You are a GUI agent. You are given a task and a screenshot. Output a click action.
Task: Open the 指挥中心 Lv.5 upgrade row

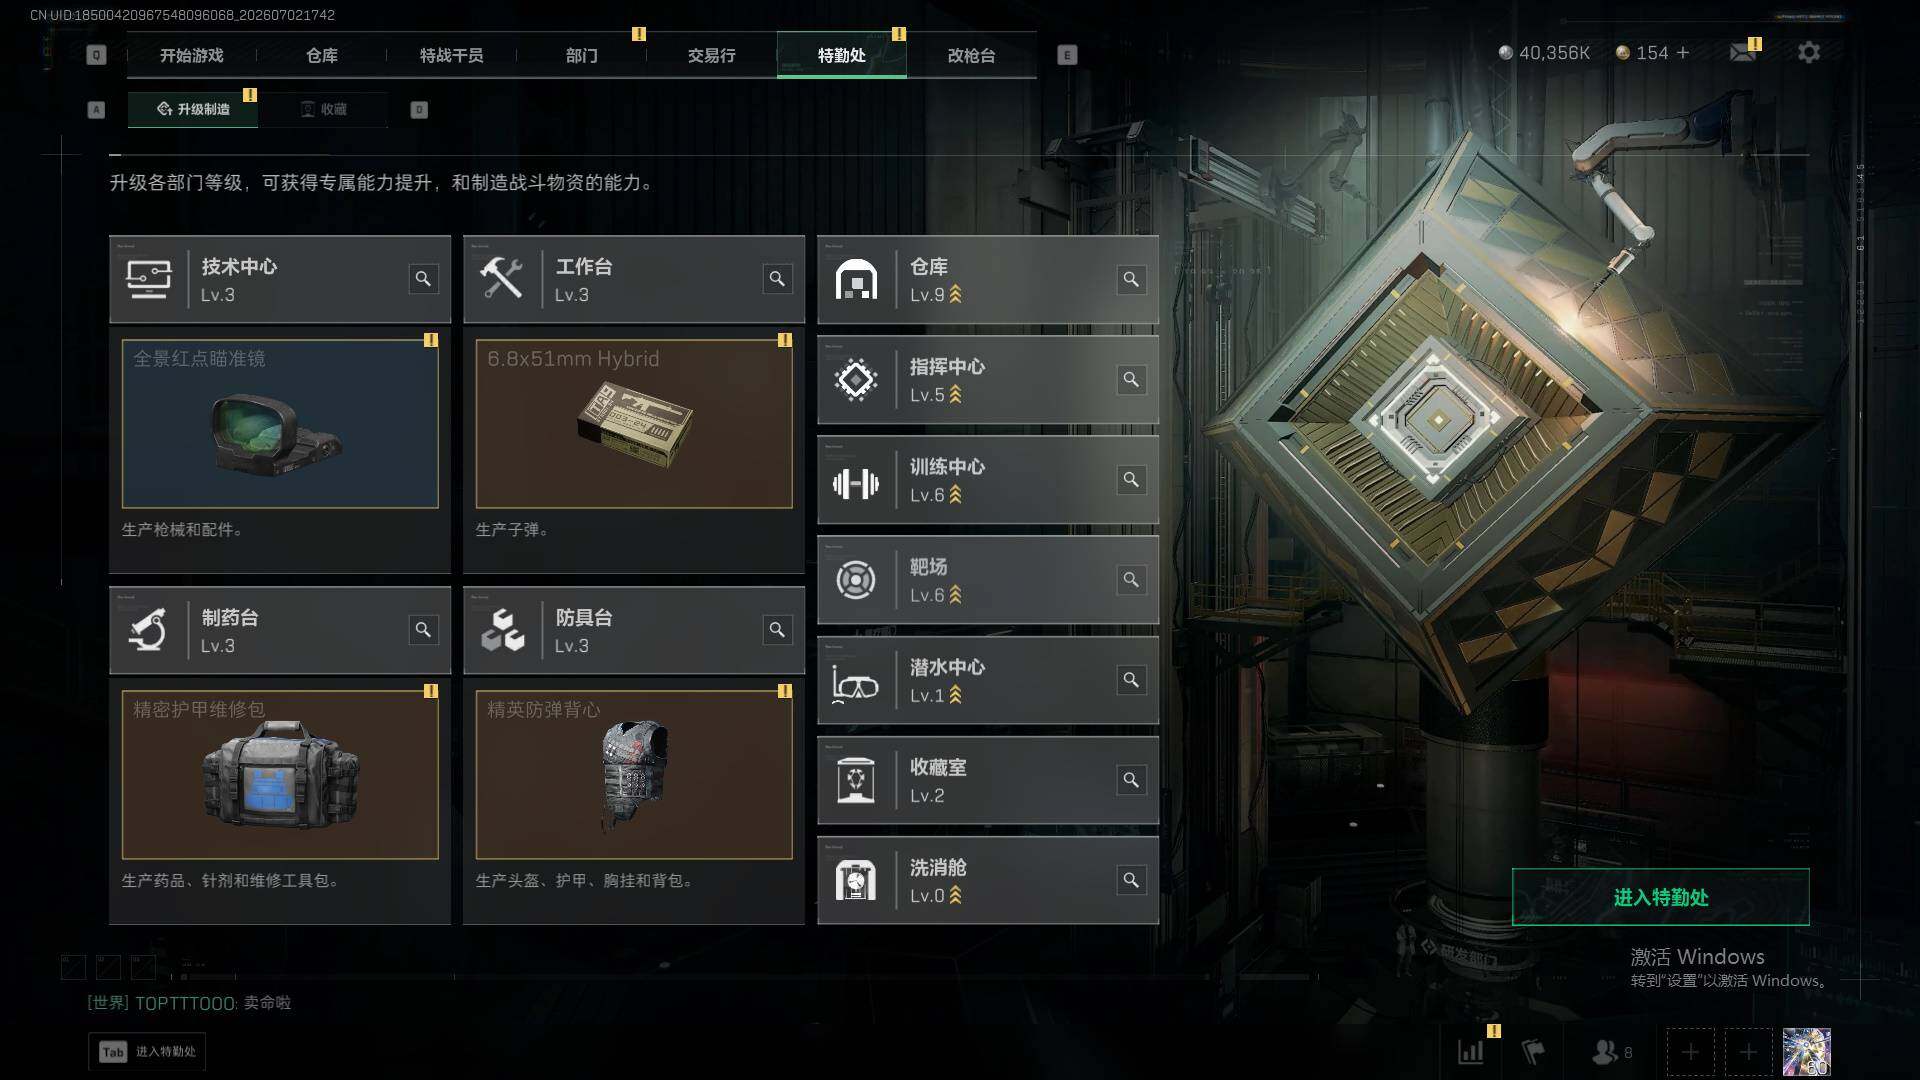[x=988, y=380]
